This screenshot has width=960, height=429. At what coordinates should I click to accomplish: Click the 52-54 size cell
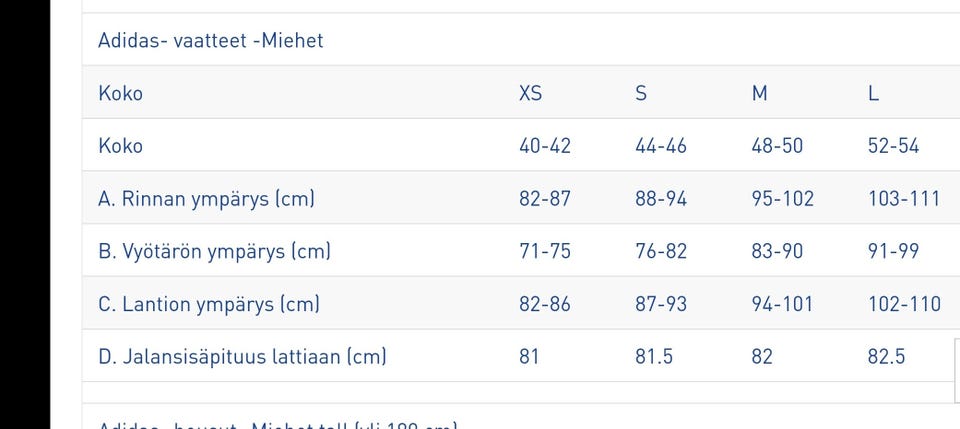(x=893, y=146)
